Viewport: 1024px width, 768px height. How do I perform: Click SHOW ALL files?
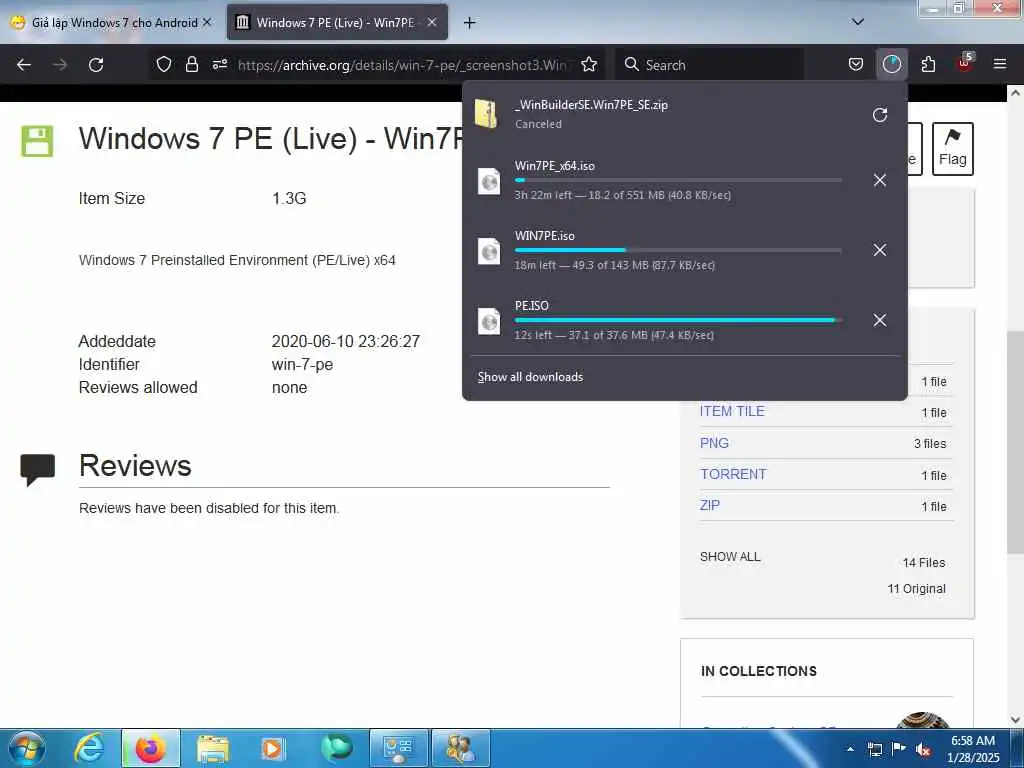(730, 557)
